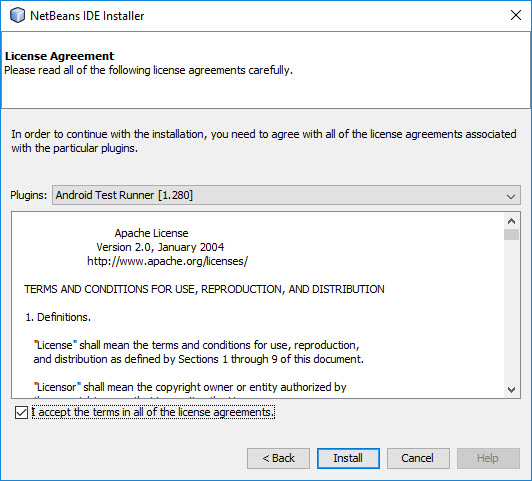Close the NetBeans IDE Installer window
The image size is (532, 481).
click(x=516, y=15)
